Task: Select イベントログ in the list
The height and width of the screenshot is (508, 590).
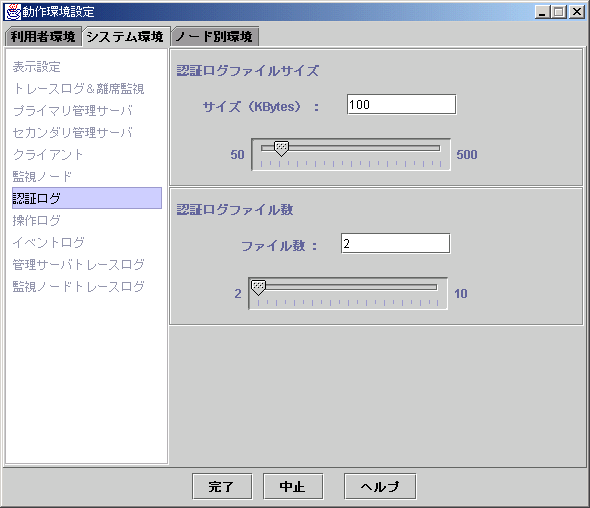Action: pyautogui.click(x=49, y=242)
